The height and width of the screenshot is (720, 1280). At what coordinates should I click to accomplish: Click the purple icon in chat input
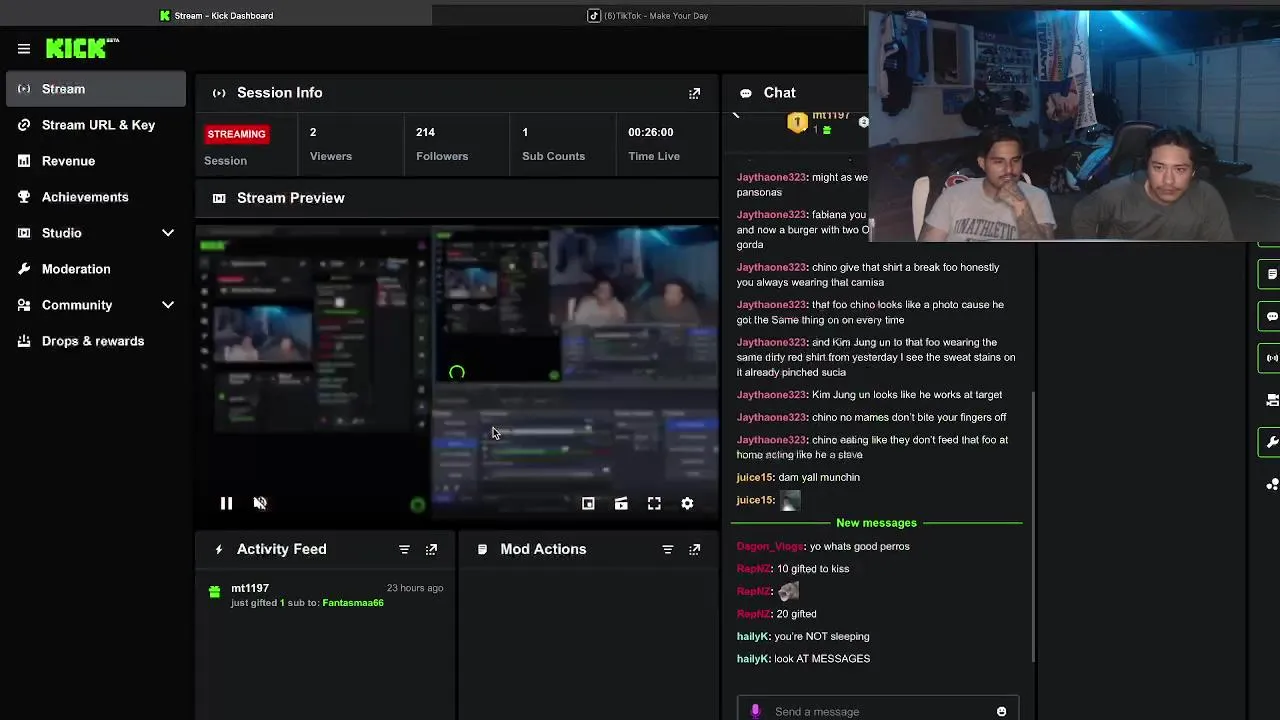(x=755, y=711)
